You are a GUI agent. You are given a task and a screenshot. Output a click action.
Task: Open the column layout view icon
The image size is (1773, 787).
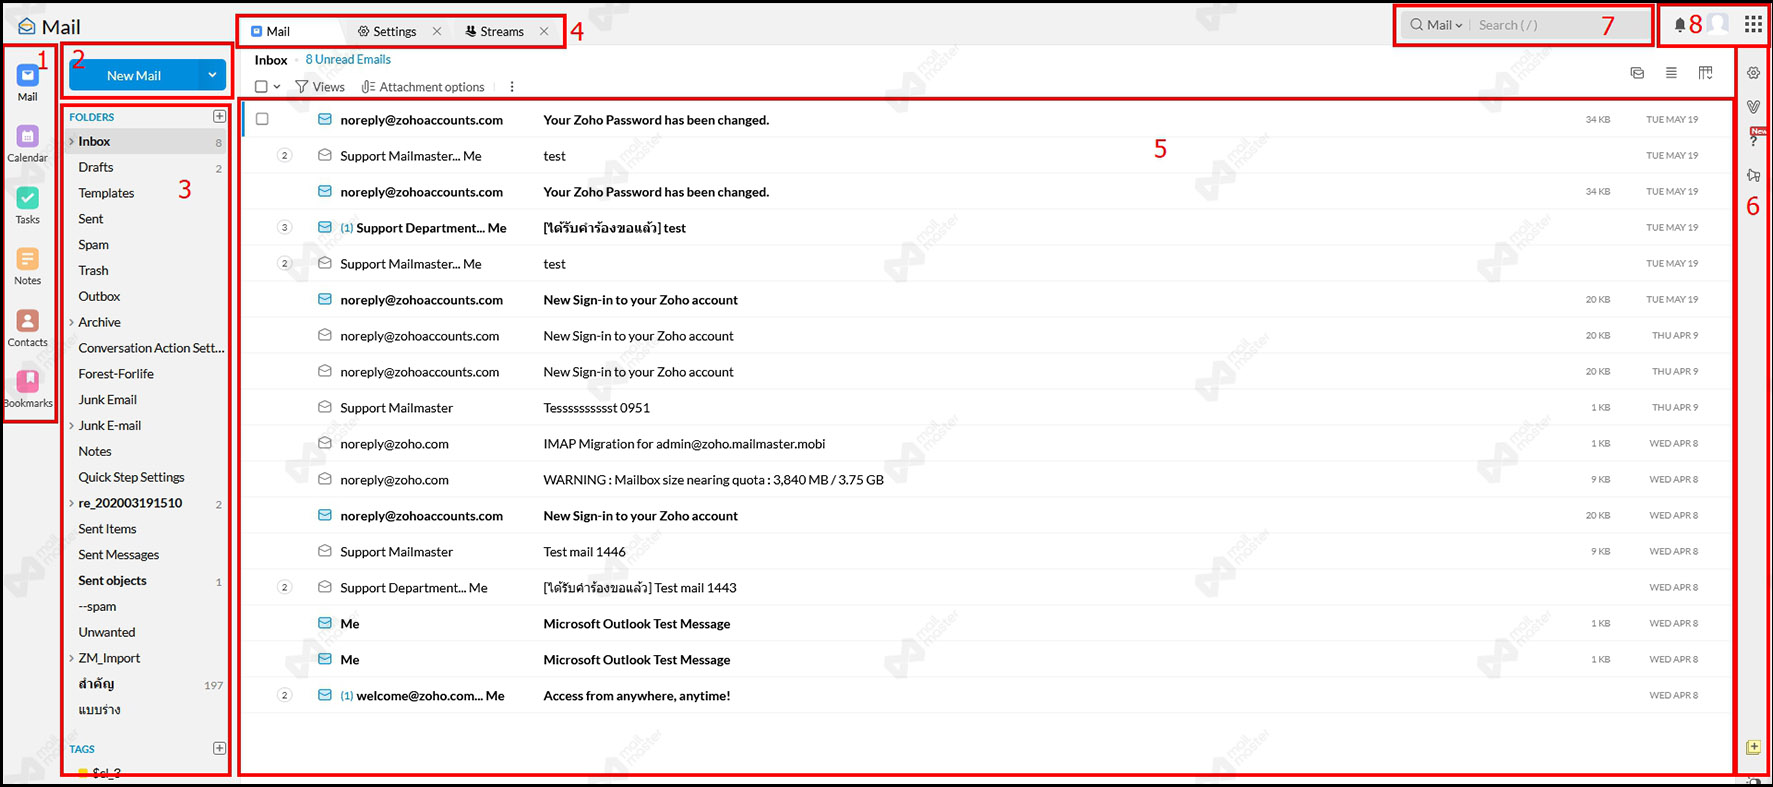point(1705,72)
